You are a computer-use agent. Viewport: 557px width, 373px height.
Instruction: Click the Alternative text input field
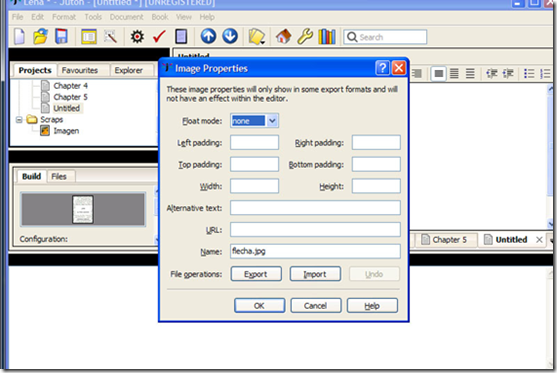[315, 208]
